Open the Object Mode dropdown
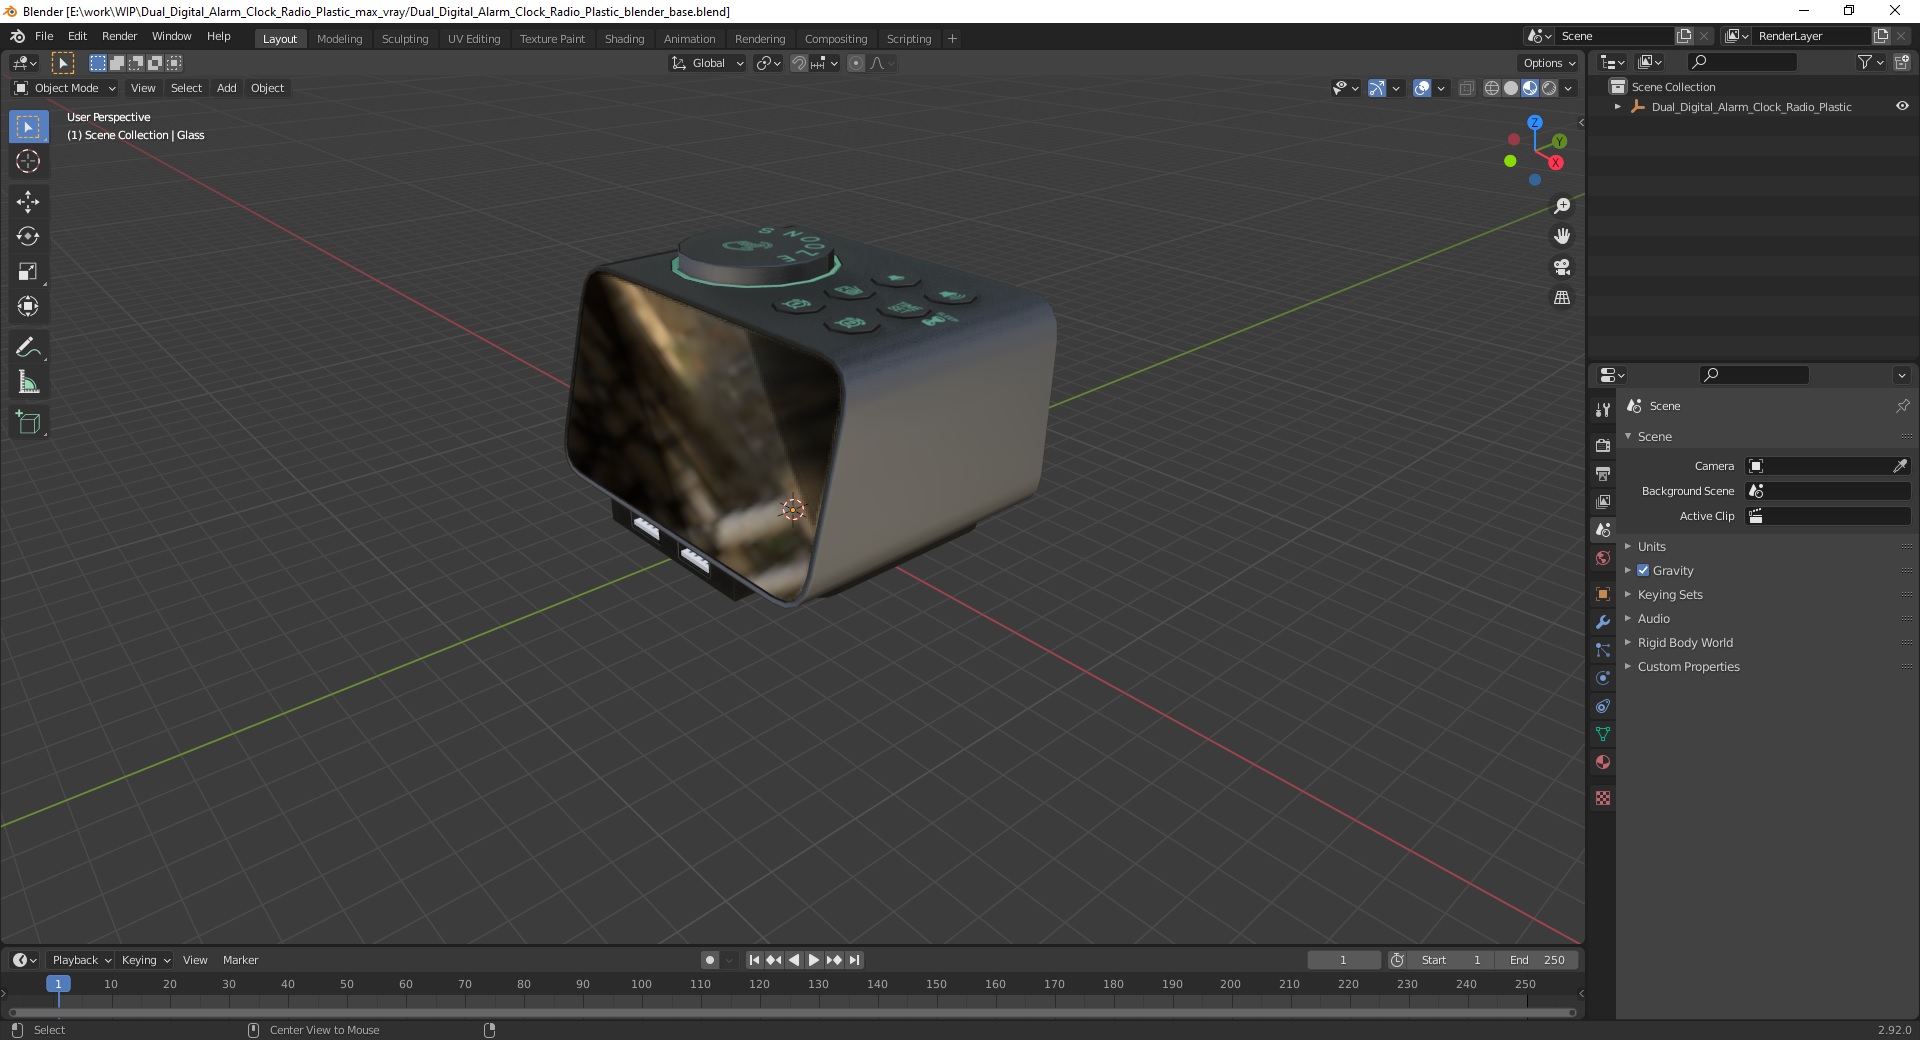This screenshot has height=1040, width=1920. pyautogui.click(x=65, y=88)
